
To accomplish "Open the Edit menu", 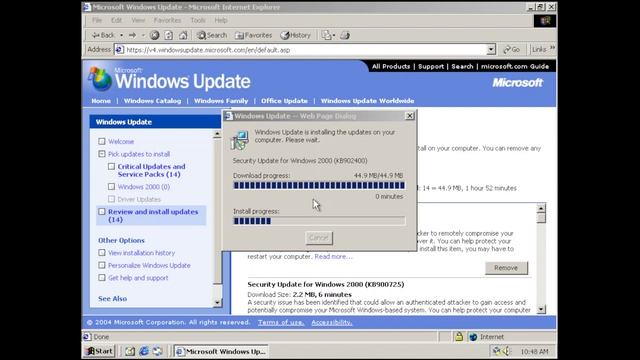I will coord(116,20).
